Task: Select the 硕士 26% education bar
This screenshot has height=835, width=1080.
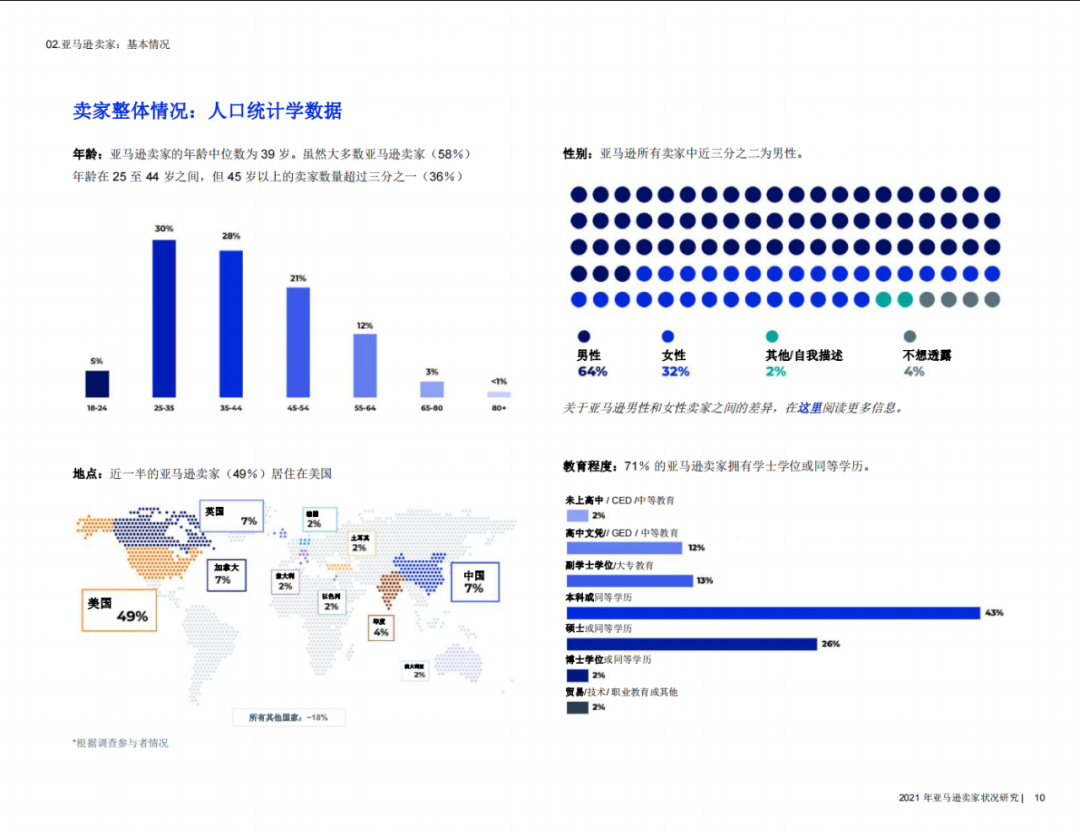Action: point(691,644)
